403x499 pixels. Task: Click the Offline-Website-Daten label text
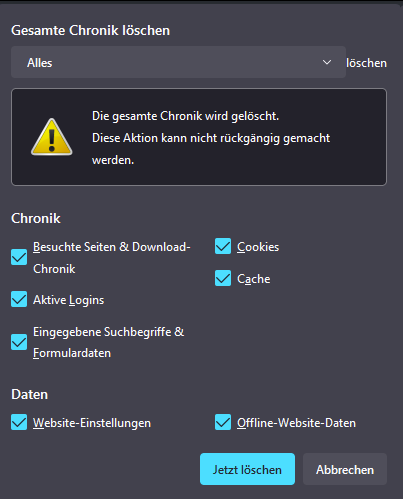coord(296,423)
